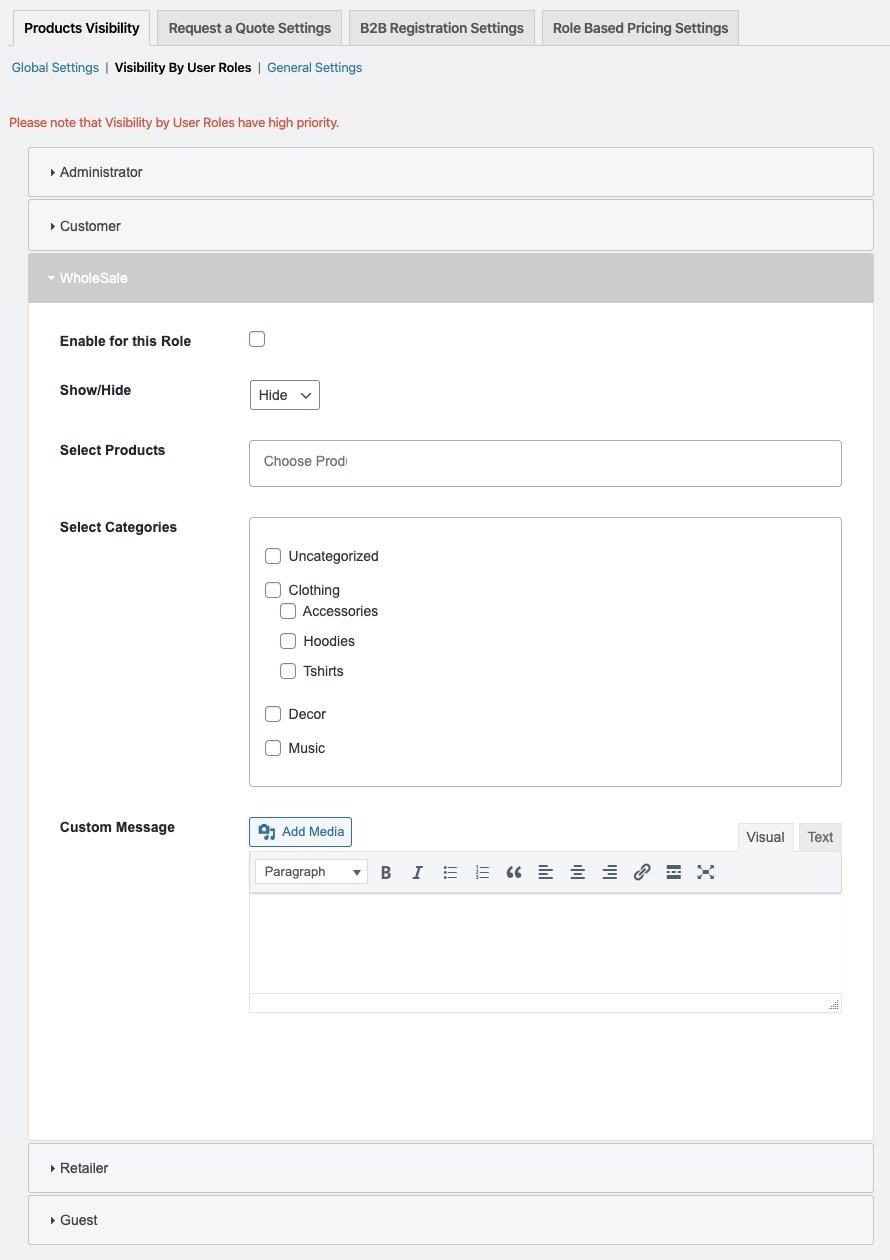890x1260 pixels.
Task: Check the Music category
Action: [273, 748]
